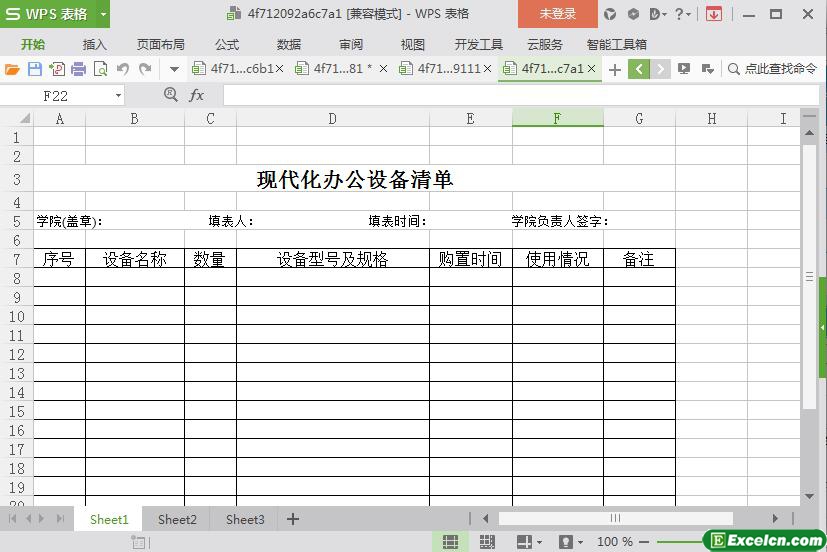Select column D header

(332, 119)
